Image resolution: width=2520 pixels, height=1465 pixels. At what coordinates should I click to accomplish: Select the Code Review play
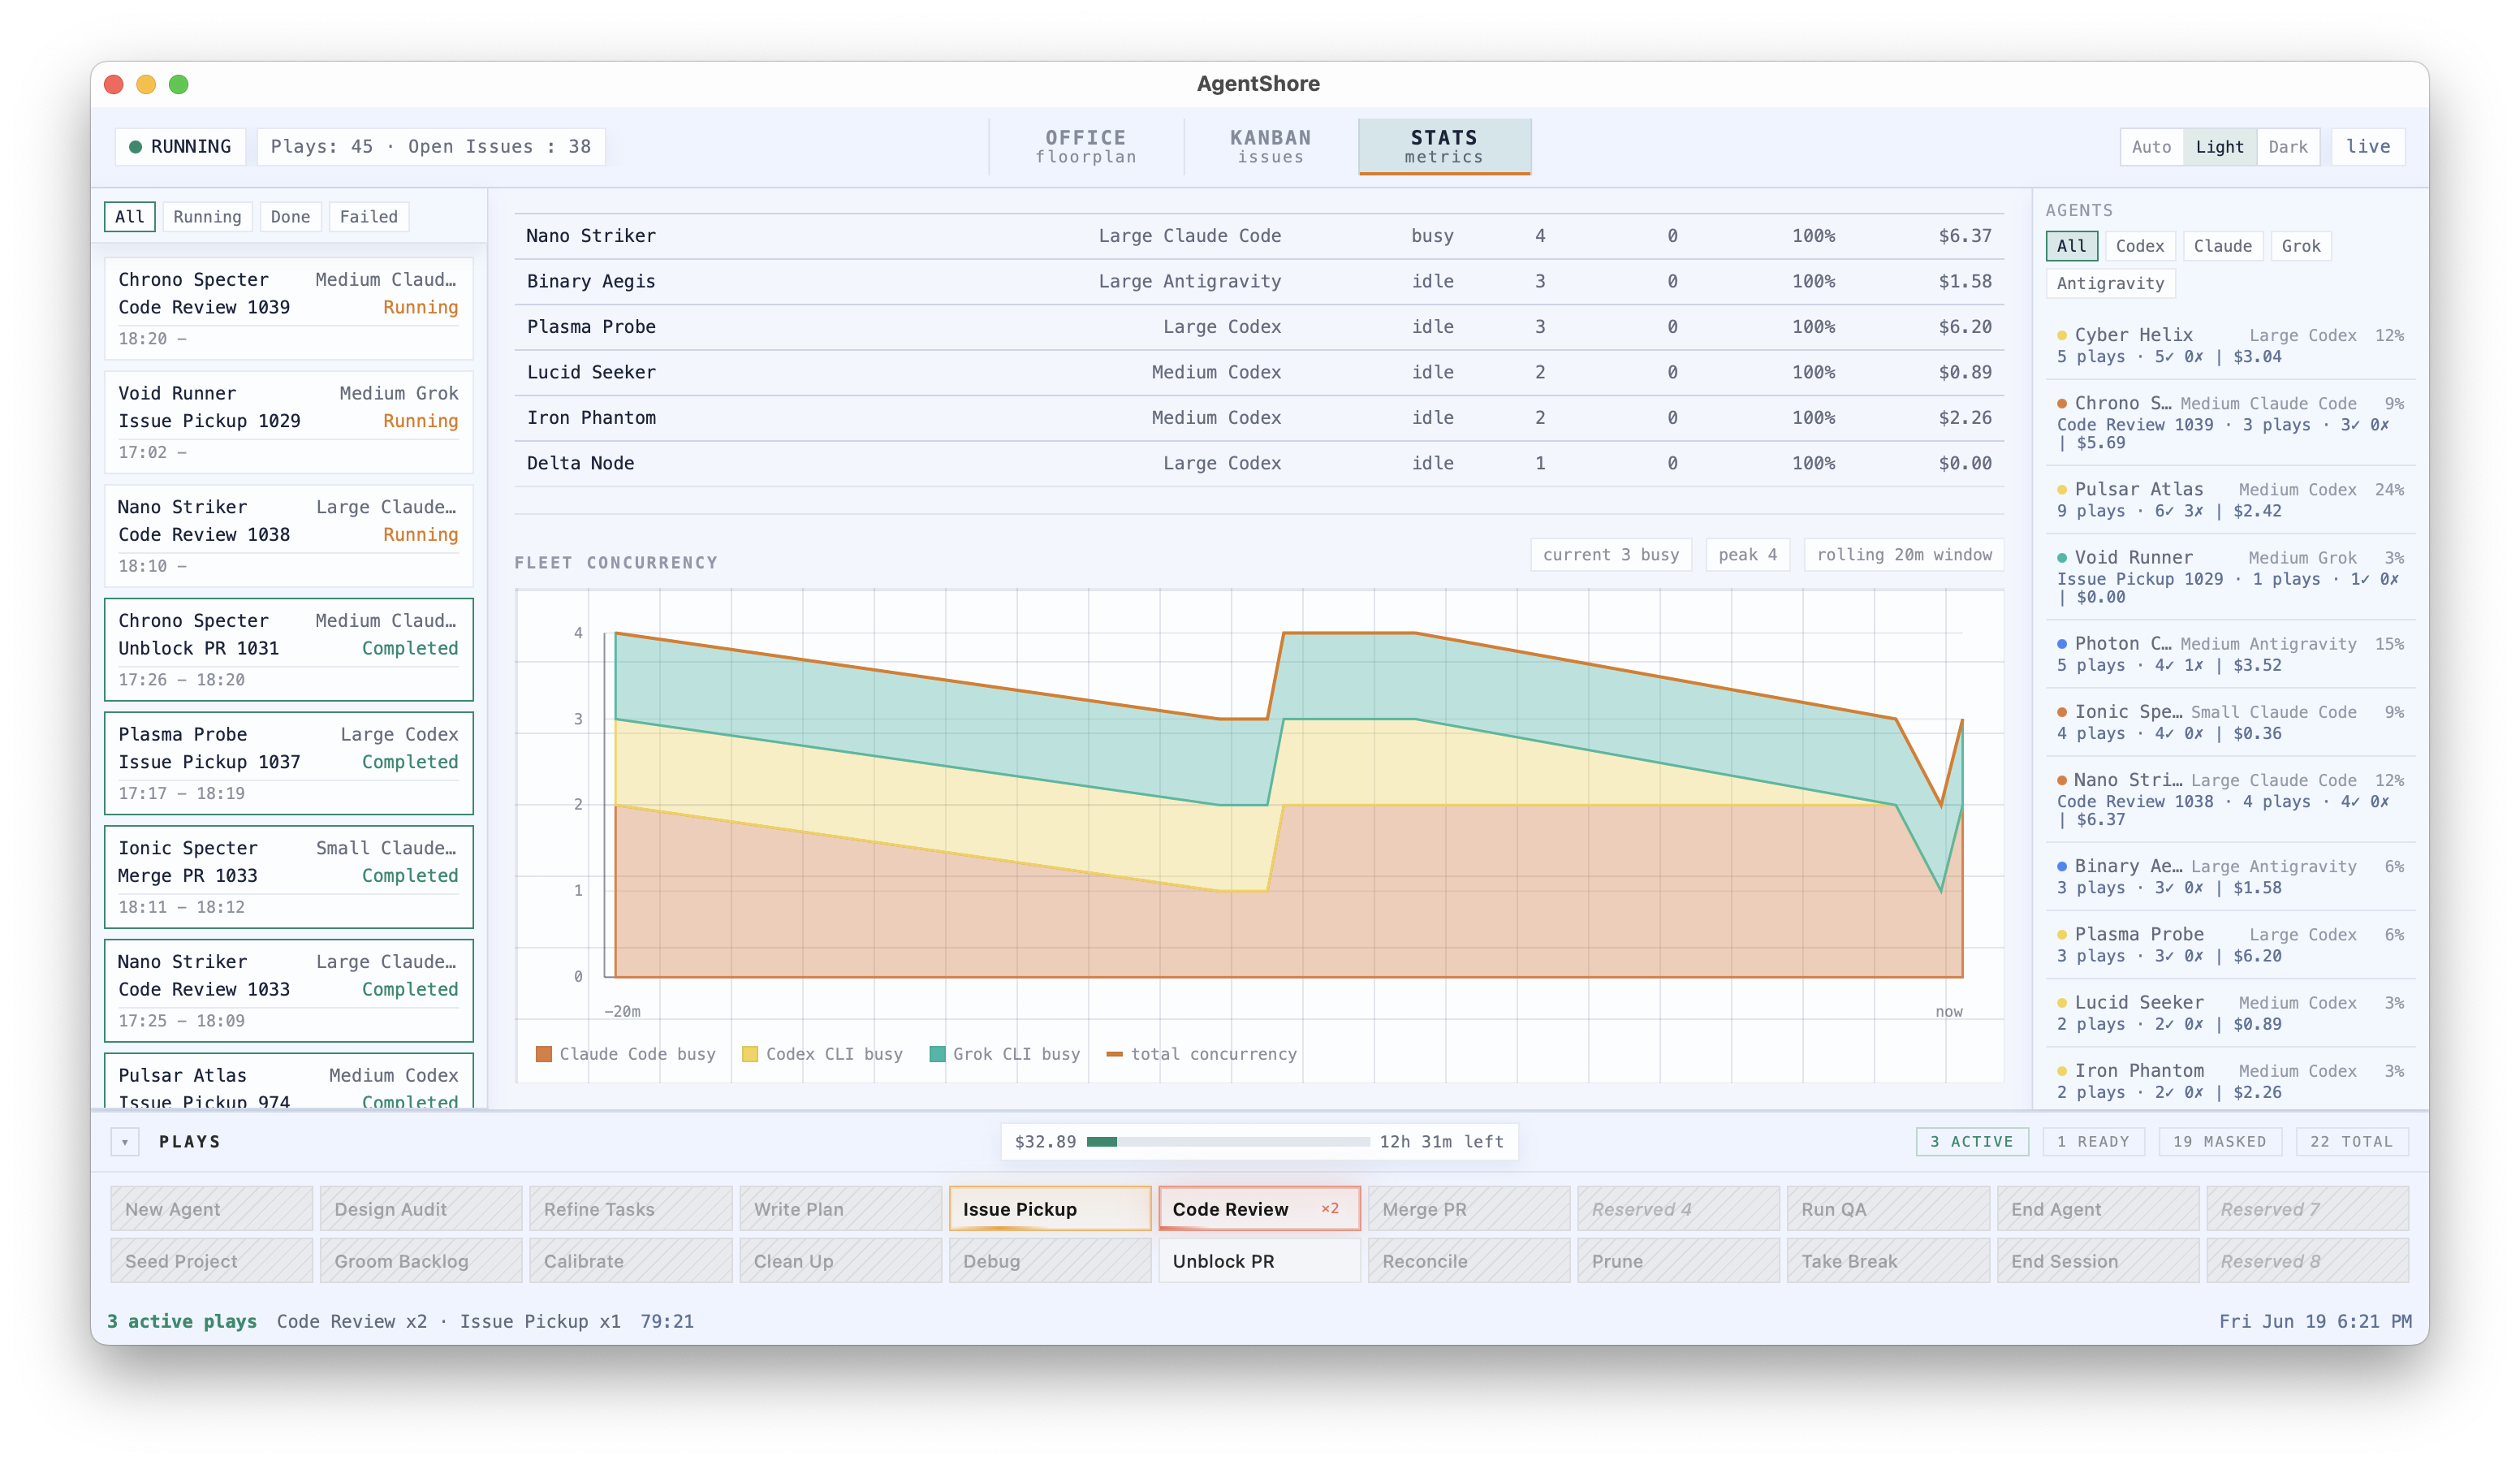pos(1259,1209)
